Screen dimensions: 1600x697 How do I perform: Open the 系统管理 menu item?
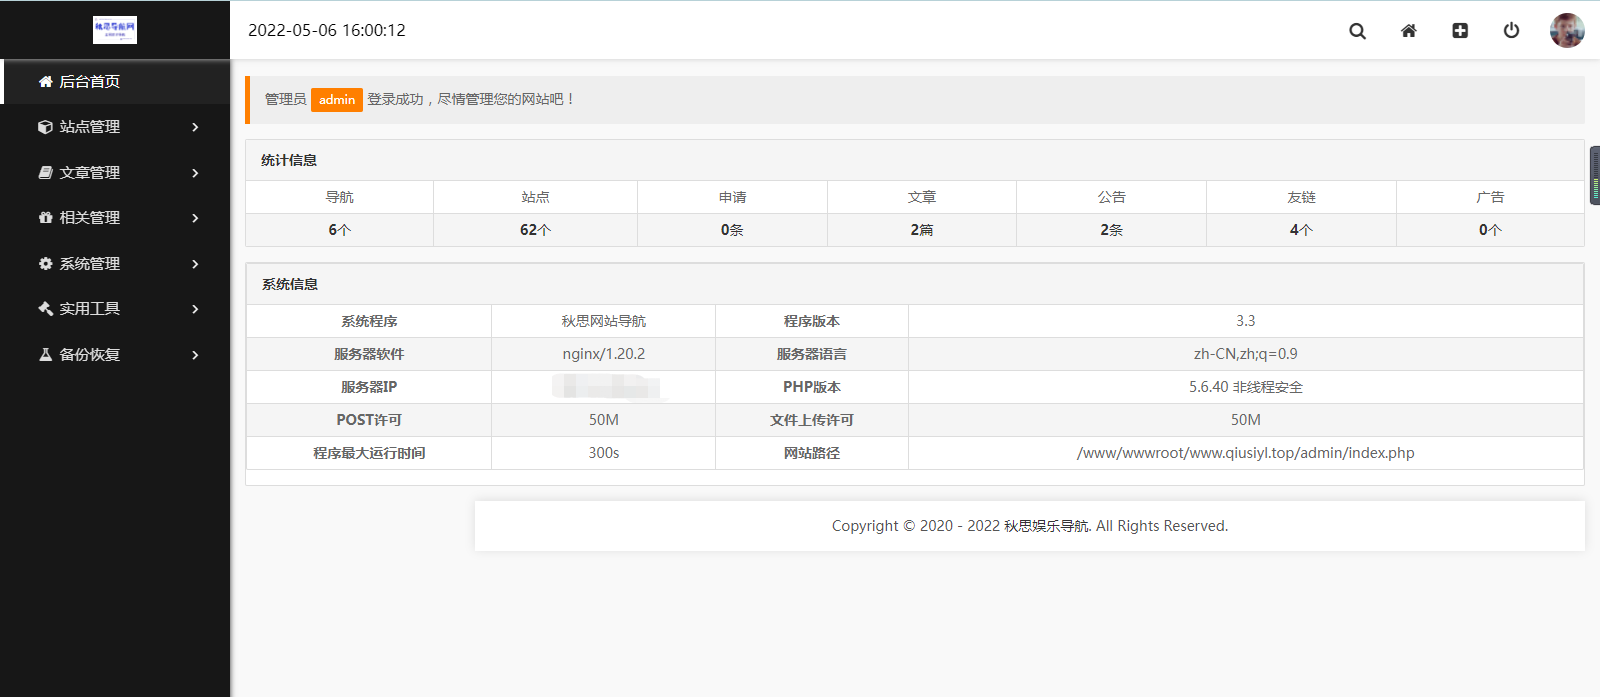tap(90, 264)
